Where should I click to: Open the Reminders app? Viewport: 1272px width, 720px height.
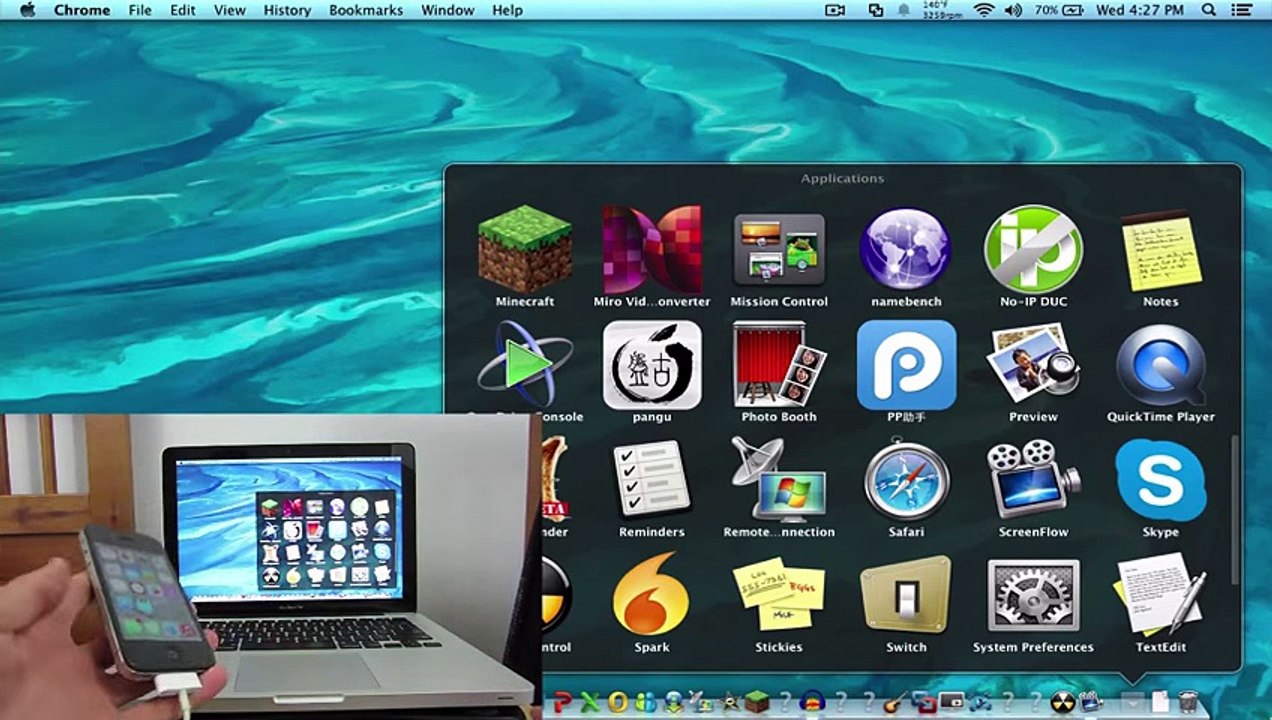[x=652, y=480]
